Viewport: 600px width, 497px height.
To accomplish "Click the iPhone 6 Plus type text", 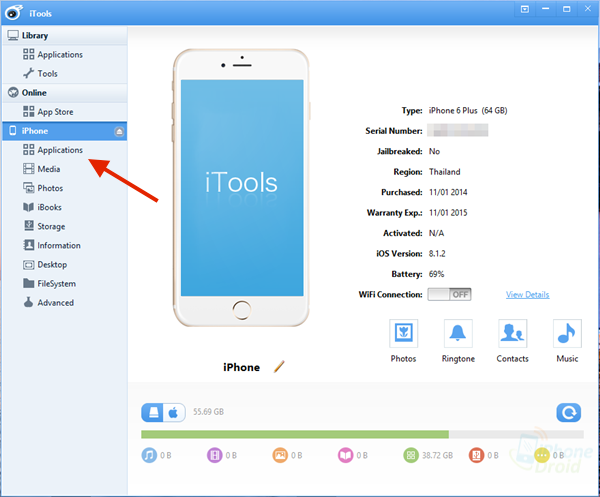I will [468, 111].
